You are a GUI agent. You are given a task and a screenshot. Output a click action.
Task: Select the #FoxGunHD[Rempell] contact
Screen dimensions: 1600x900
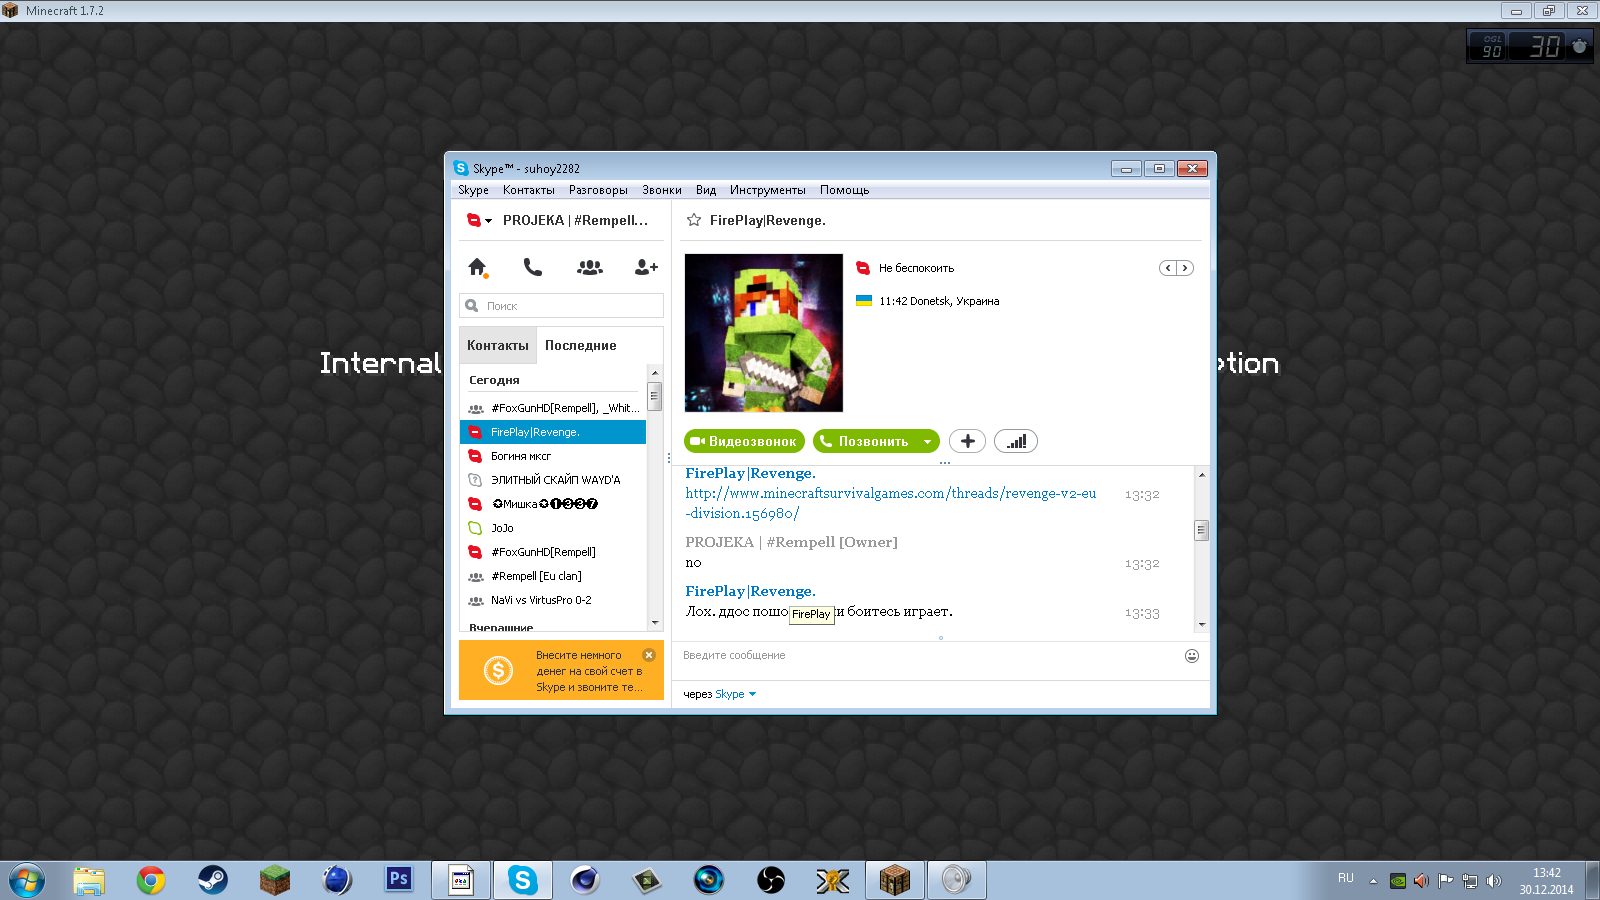tap(553, 552)
